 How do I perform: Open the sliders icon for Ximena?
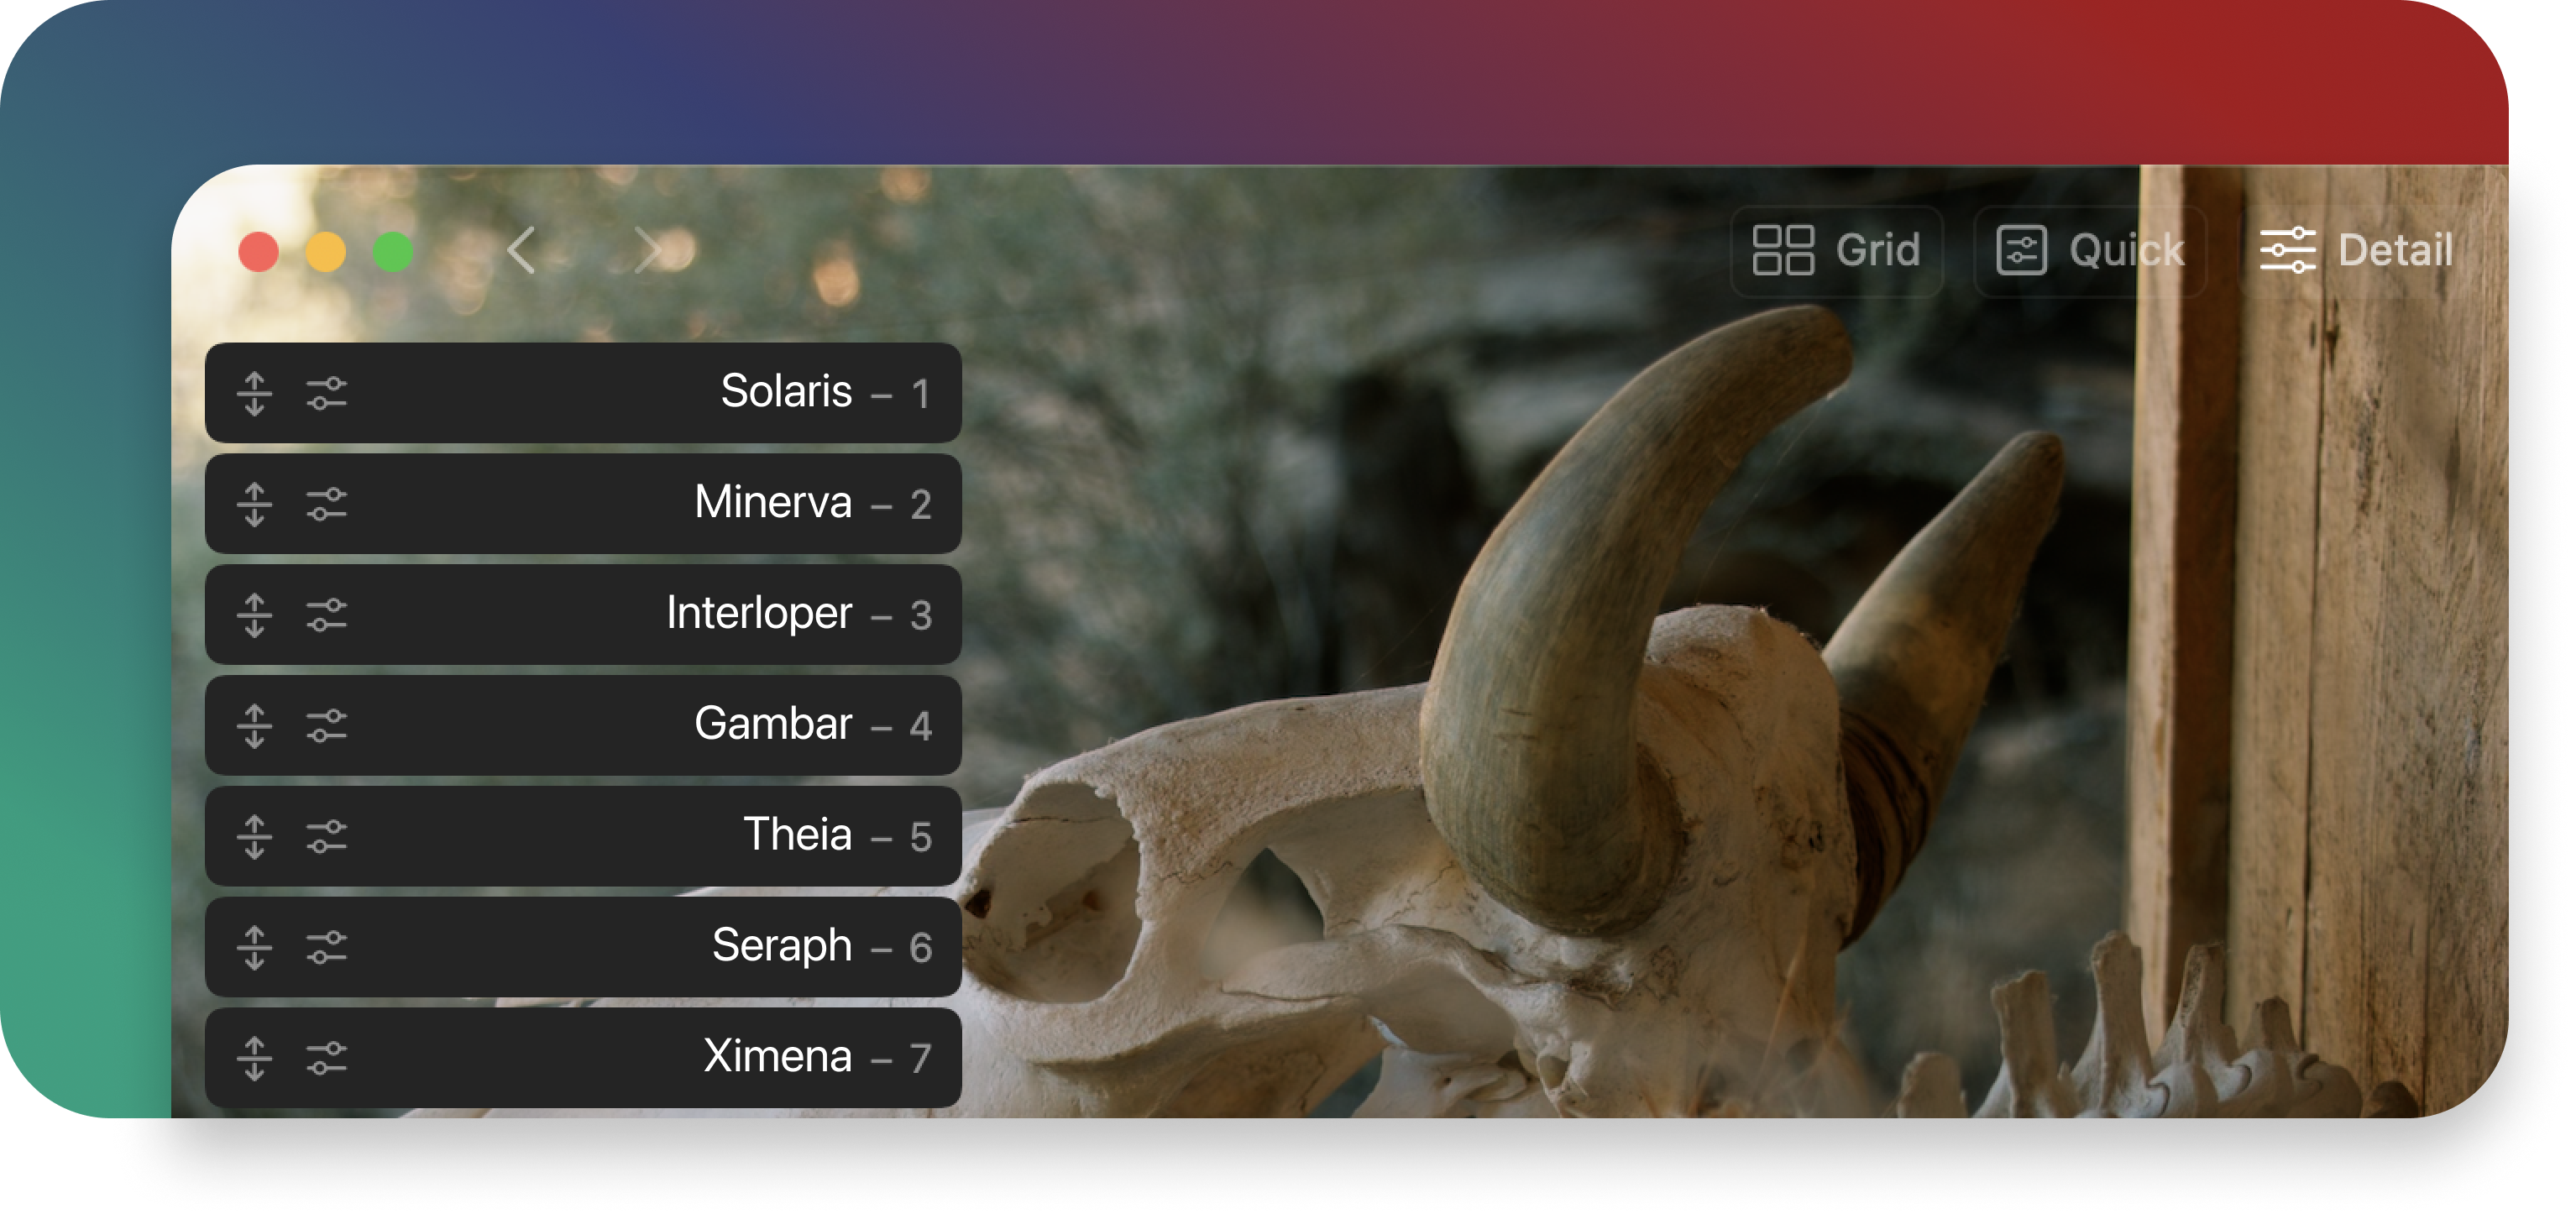[326, 1058]
